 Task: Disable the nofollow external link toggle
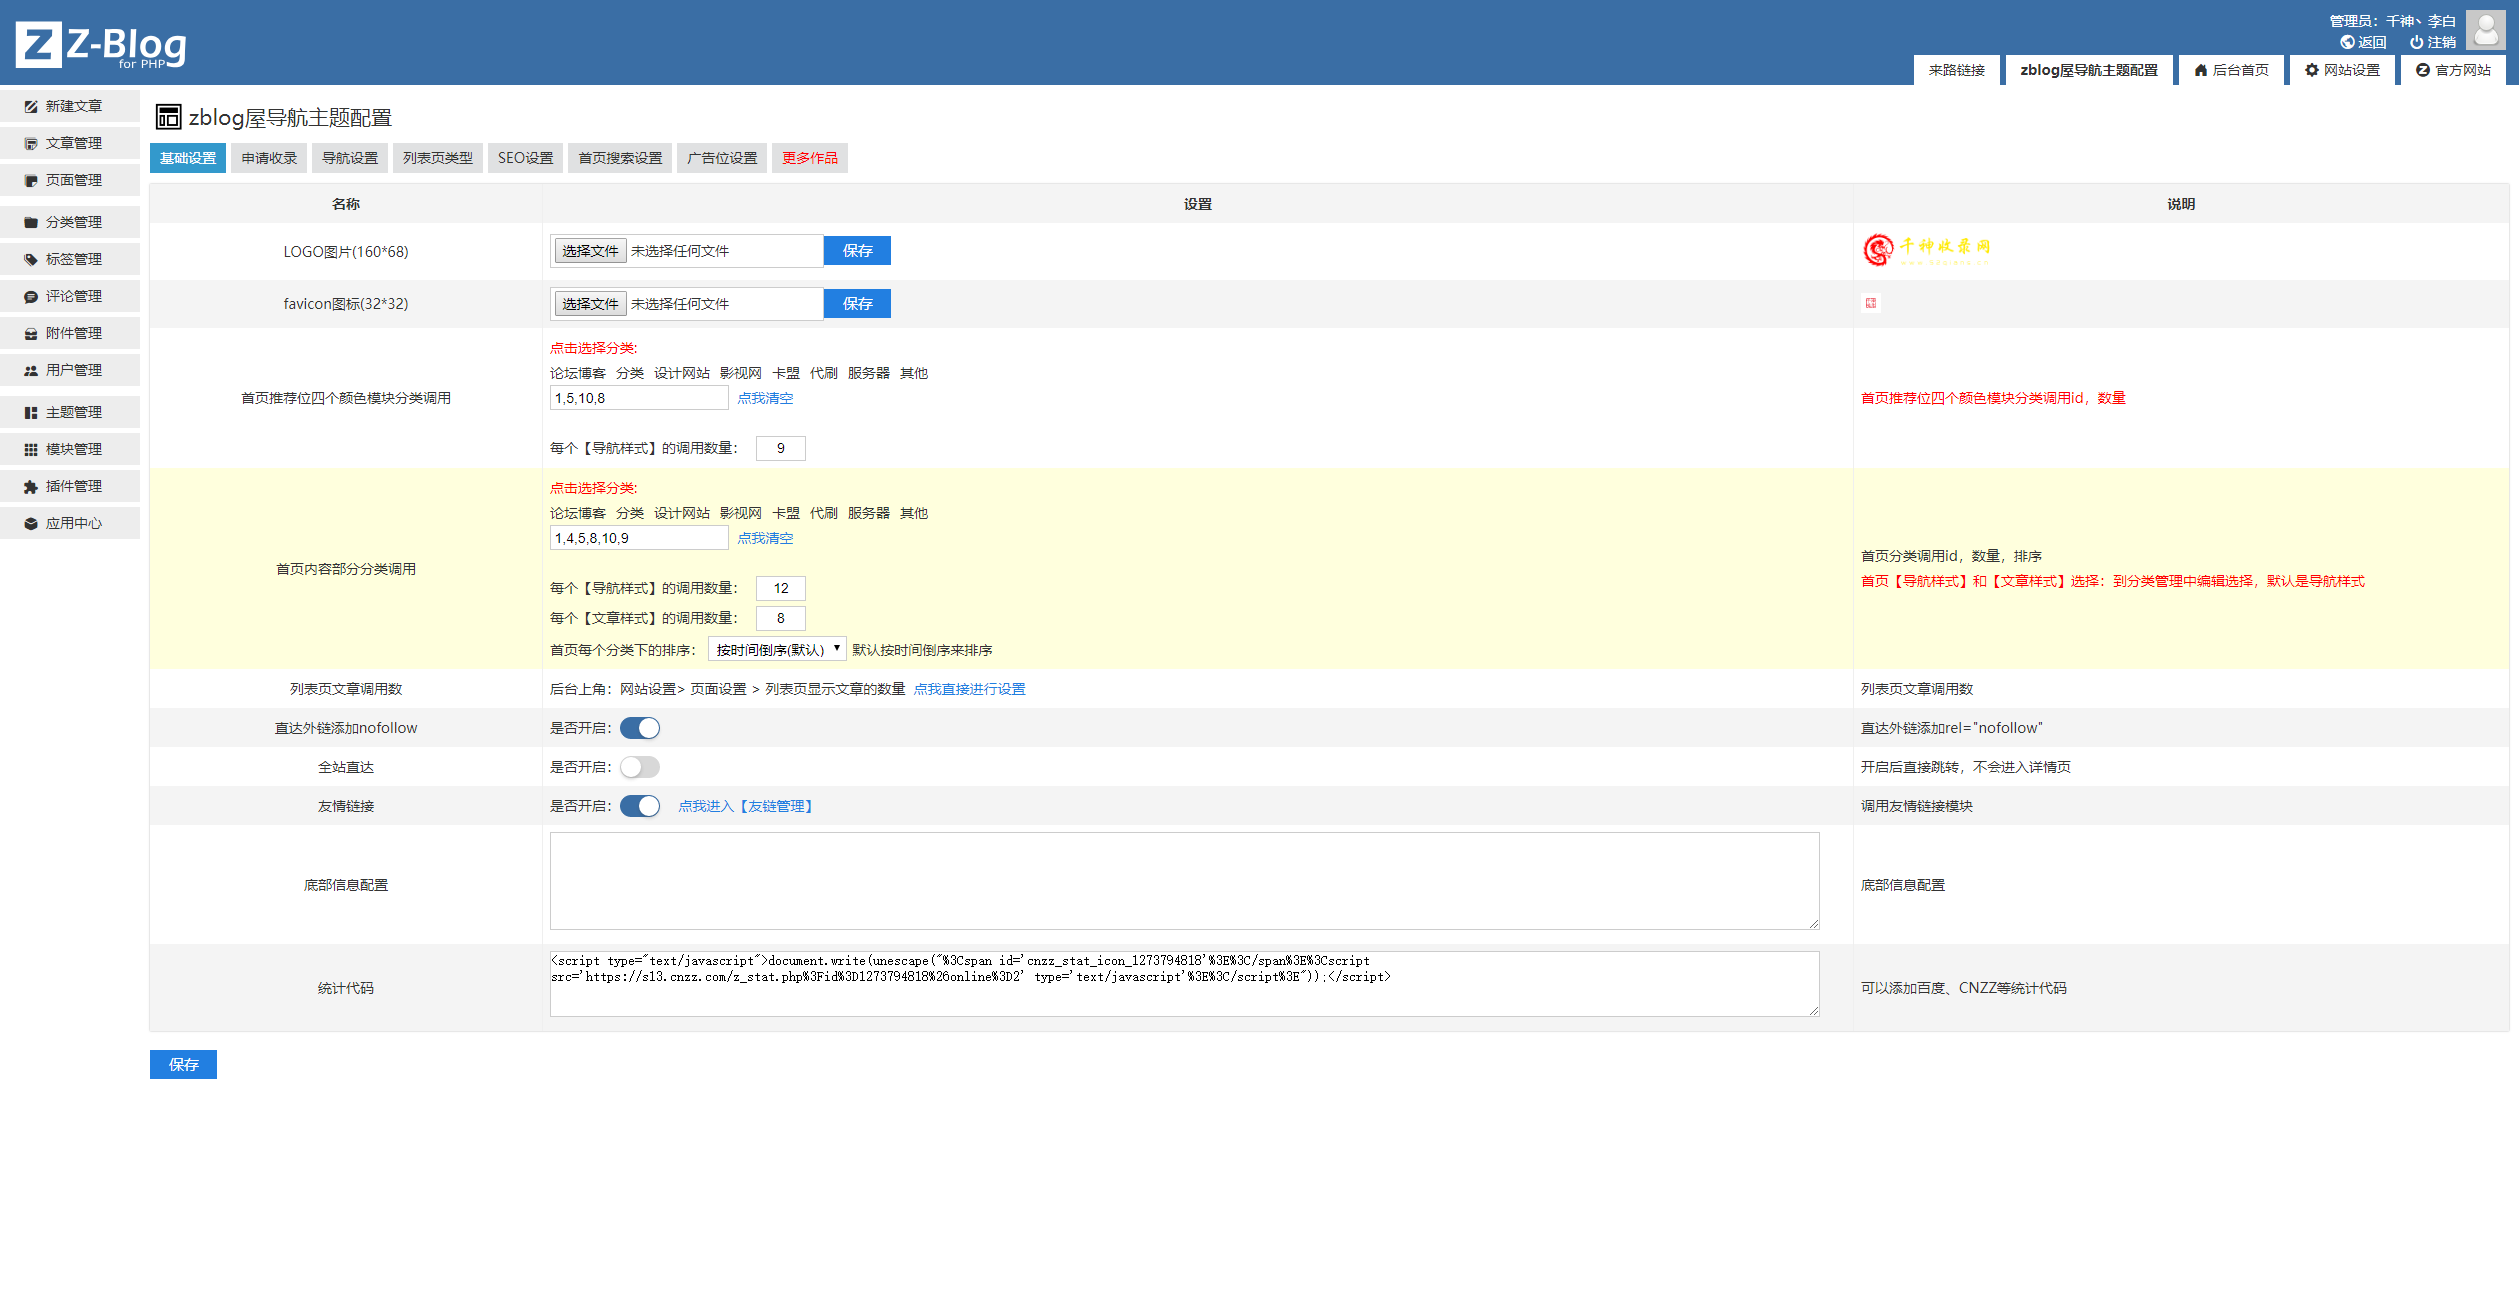[x=640, y=728]
